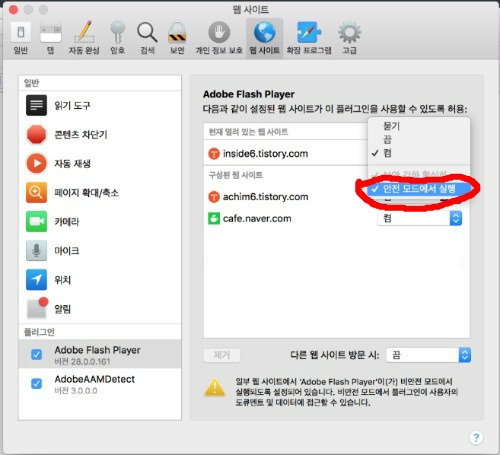Select 알림 (Notifications) in the sidebar
Screen dimensions: 500x455
click(100, 309)
